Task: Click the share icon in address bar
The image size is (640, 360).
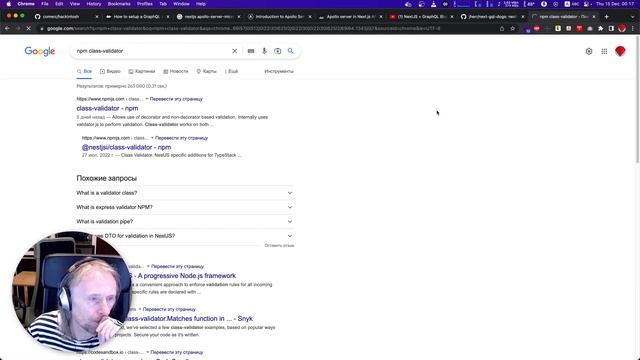Action: tap(502, 29)
